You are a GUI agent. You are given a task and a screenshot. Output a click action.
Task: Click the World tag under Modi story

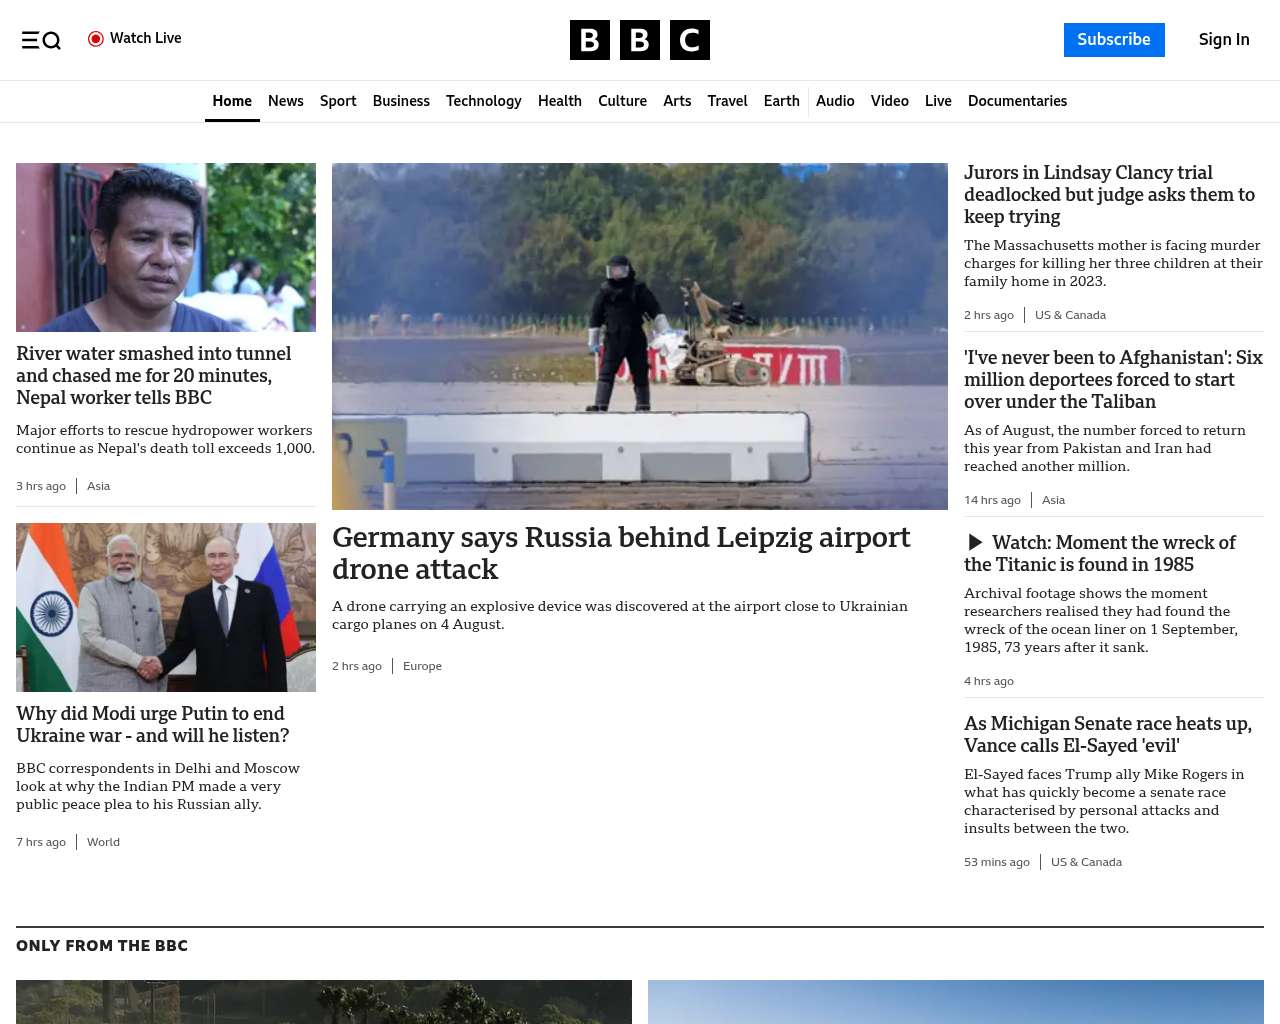pos(103,842)
